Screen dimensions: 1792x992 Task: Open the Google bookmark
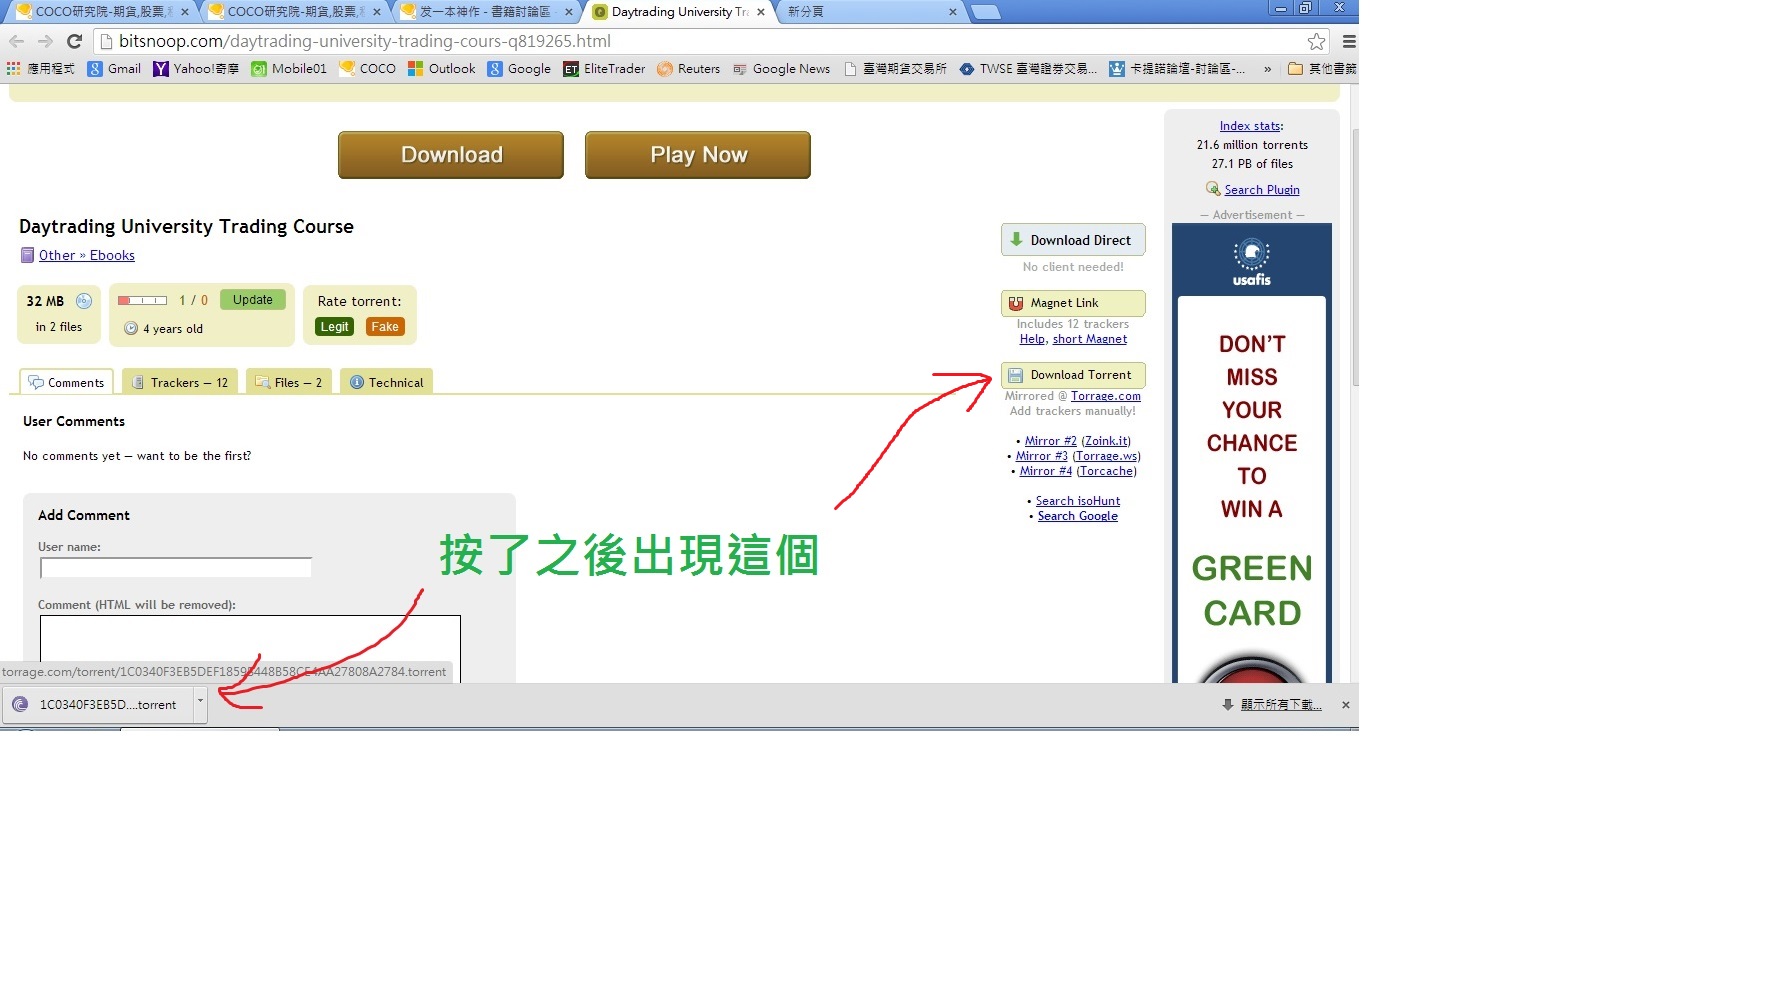[519, 69]
